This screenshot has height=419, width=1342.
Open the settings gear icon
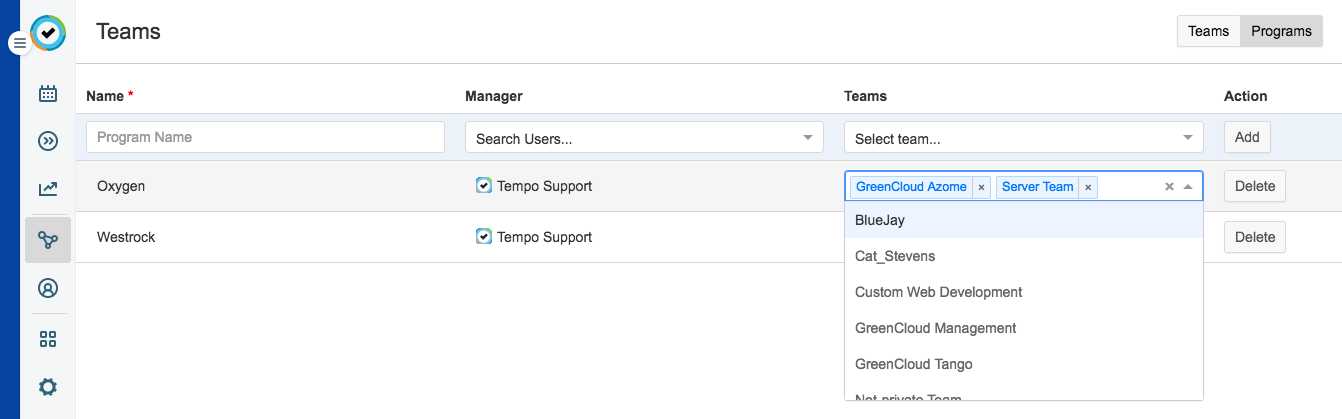point(48,387)
